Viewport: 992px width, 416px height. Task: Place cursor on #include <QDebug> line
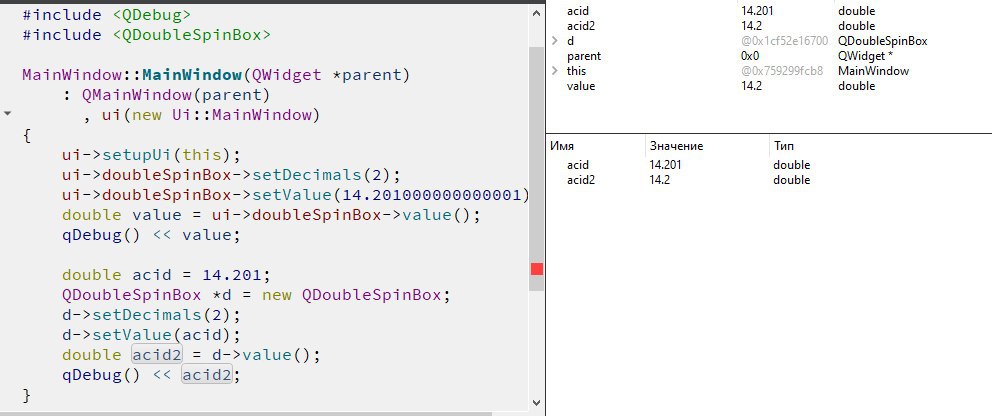click(106, 15)
